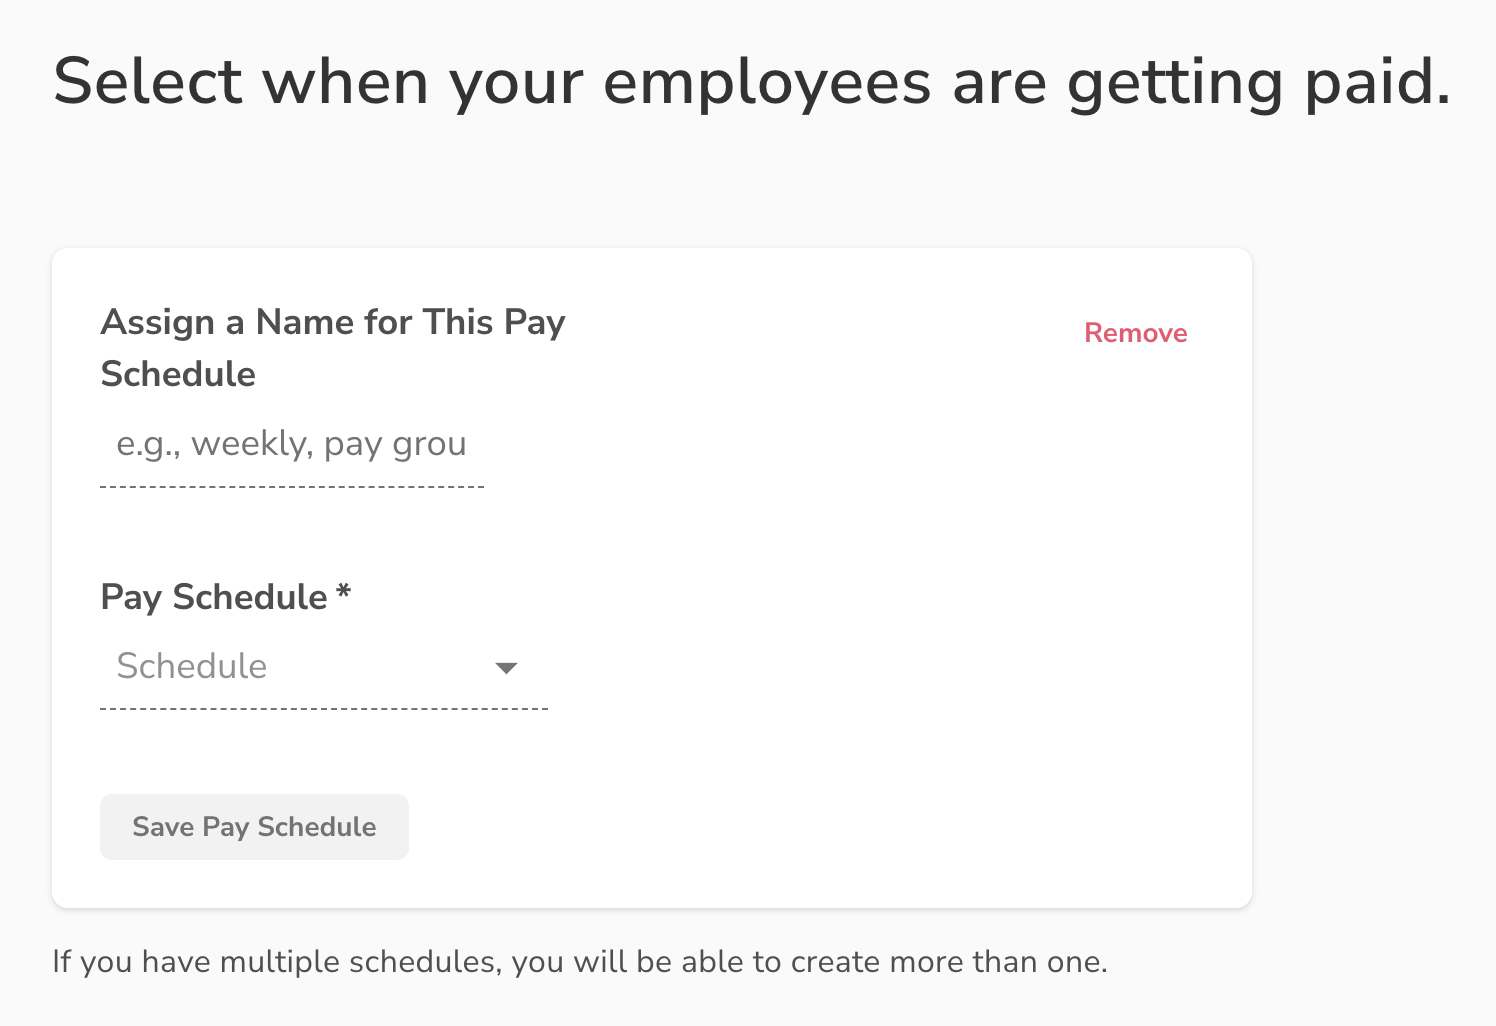Expand pay schedule options with the caret
Screen dimensions: 1496x1026
tap(507, 668)
